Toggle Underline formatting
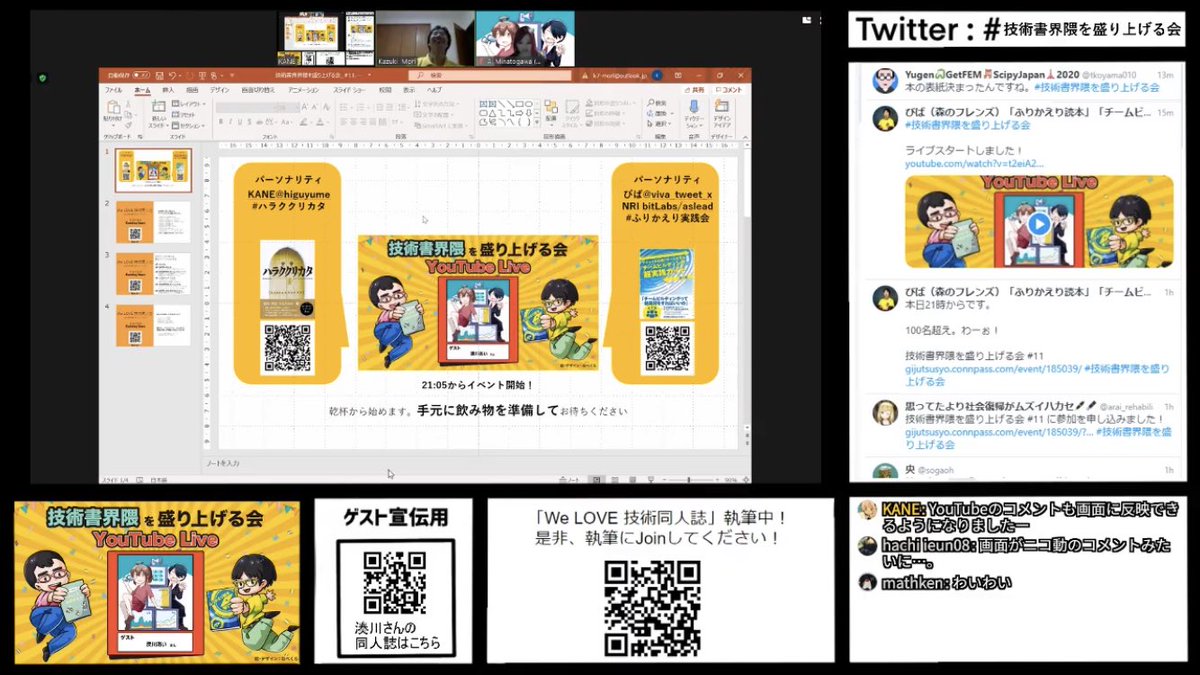Viewport: 1200px width, 675px height. pos(240,122)
